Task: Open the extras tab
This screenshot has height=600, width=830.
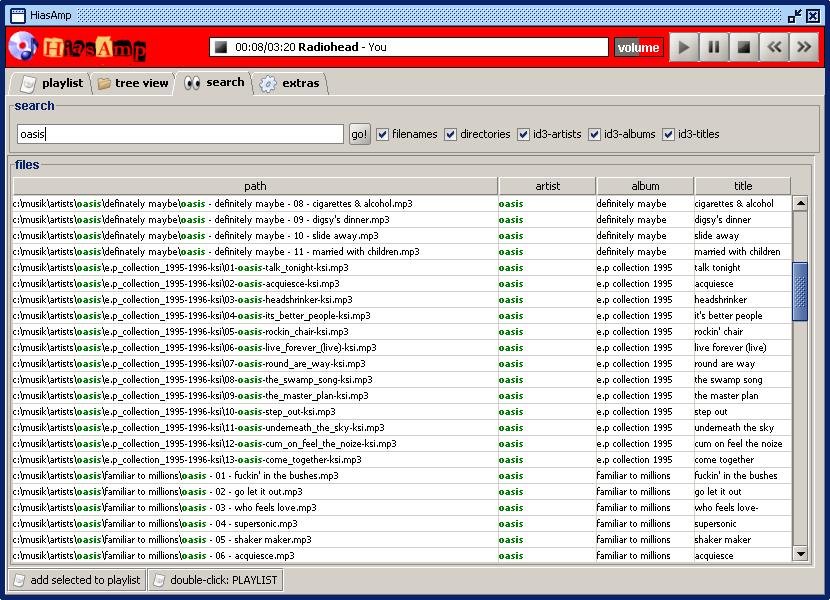Action: [290, 83]
